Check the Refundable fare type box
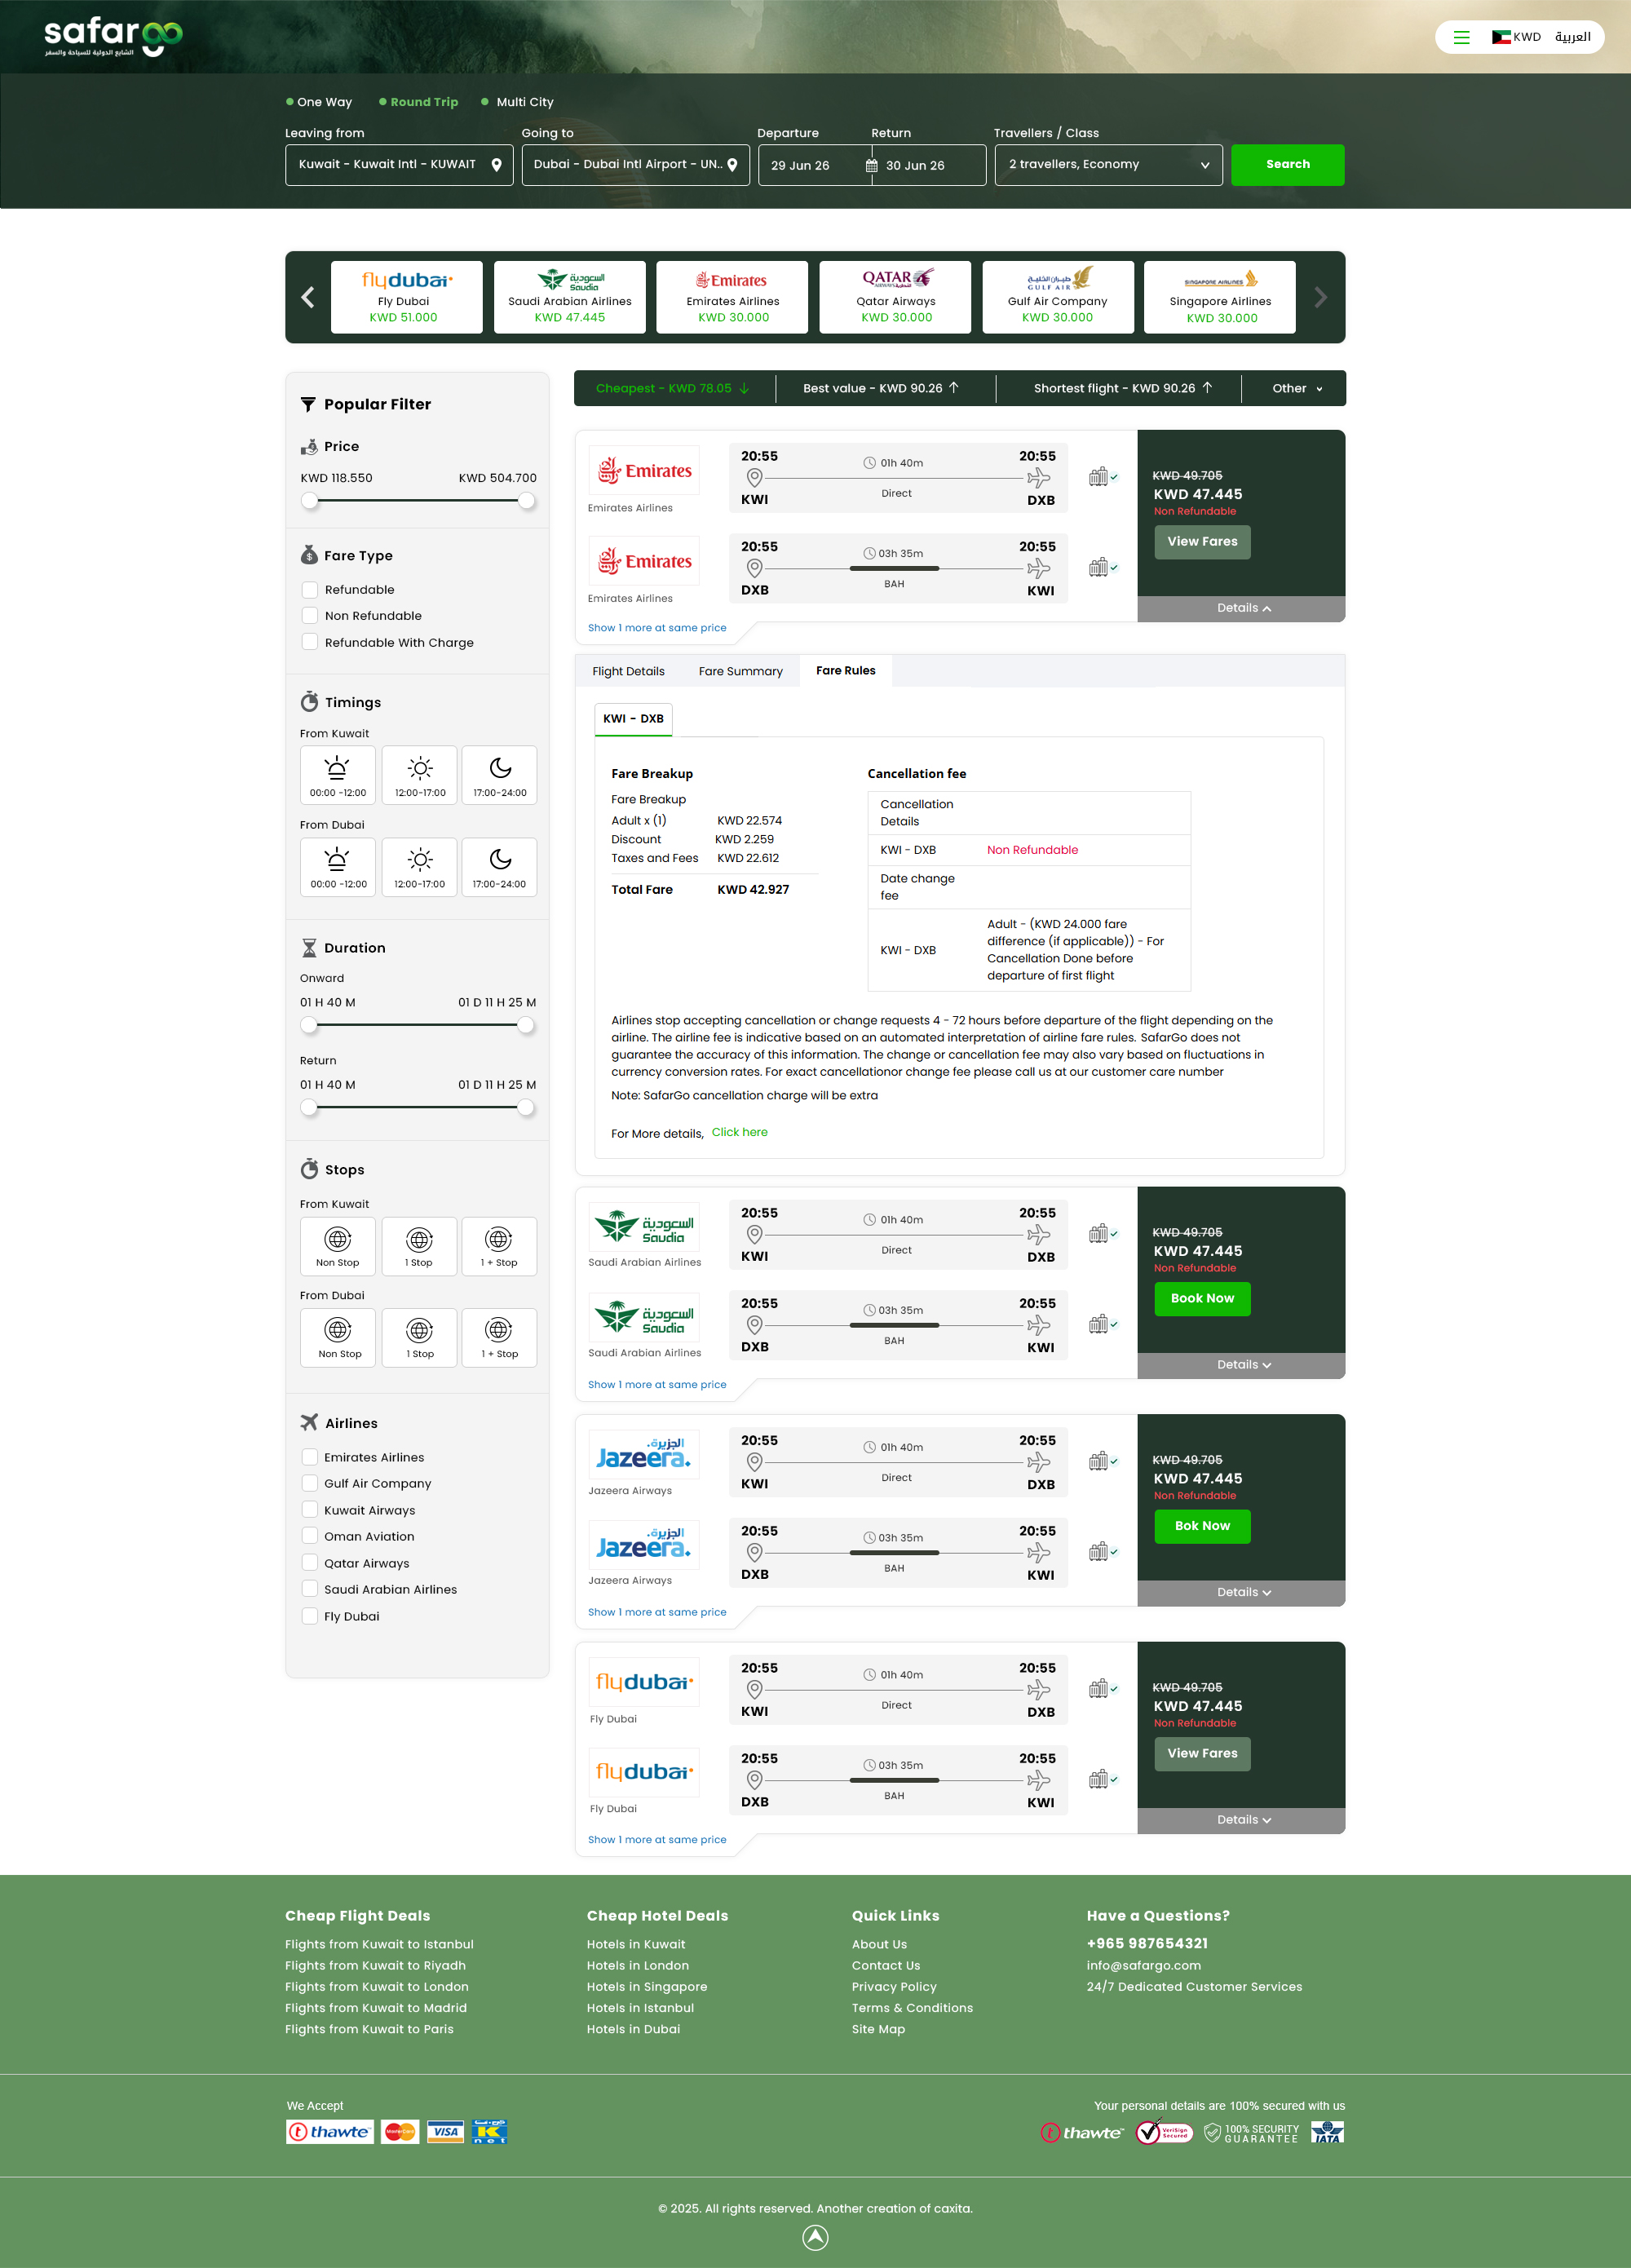 click(x=310, y=590)
